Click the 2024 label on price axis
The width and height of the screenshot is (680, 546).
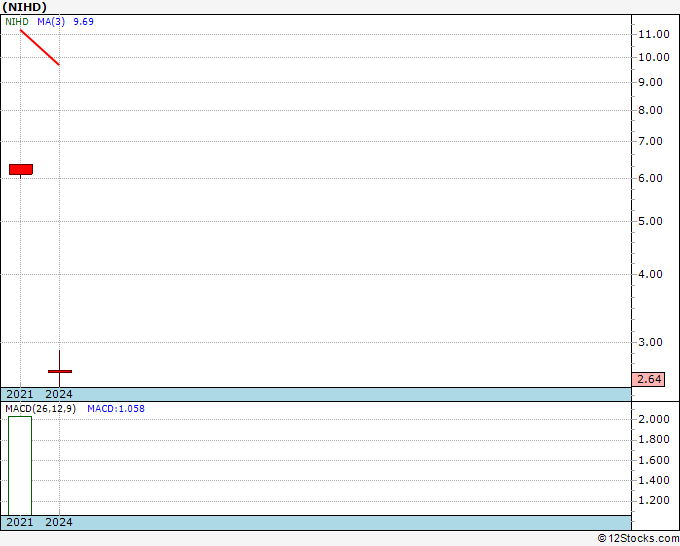[x=59, y=394]
